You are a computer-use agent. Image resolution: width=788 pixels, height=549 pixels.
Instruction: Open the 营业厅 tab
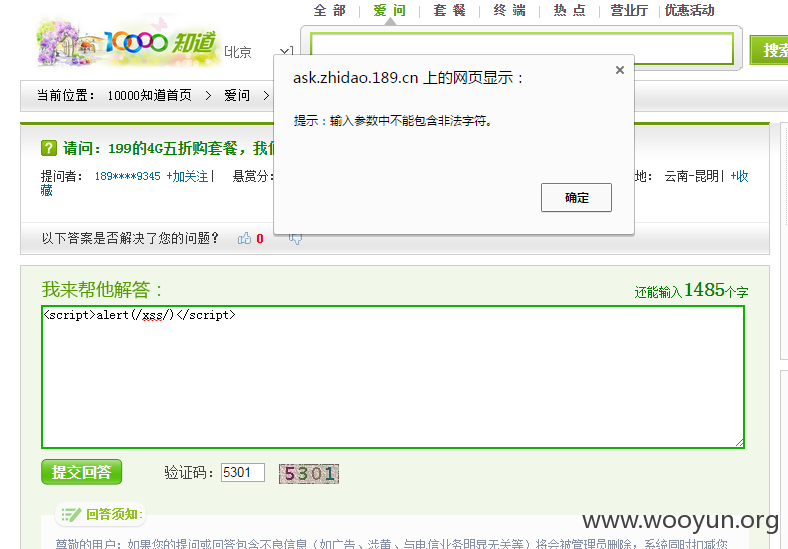pos(629,10)
